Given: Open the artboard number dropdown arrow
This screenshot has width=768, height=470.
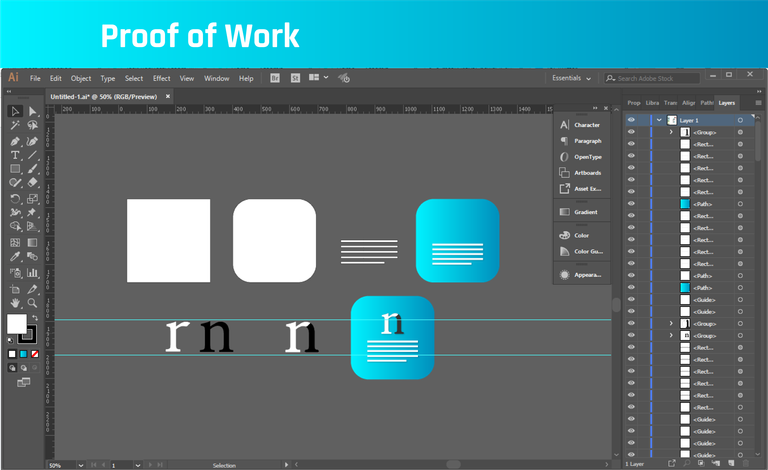Looking at the screenshot, I should [138, 465].
